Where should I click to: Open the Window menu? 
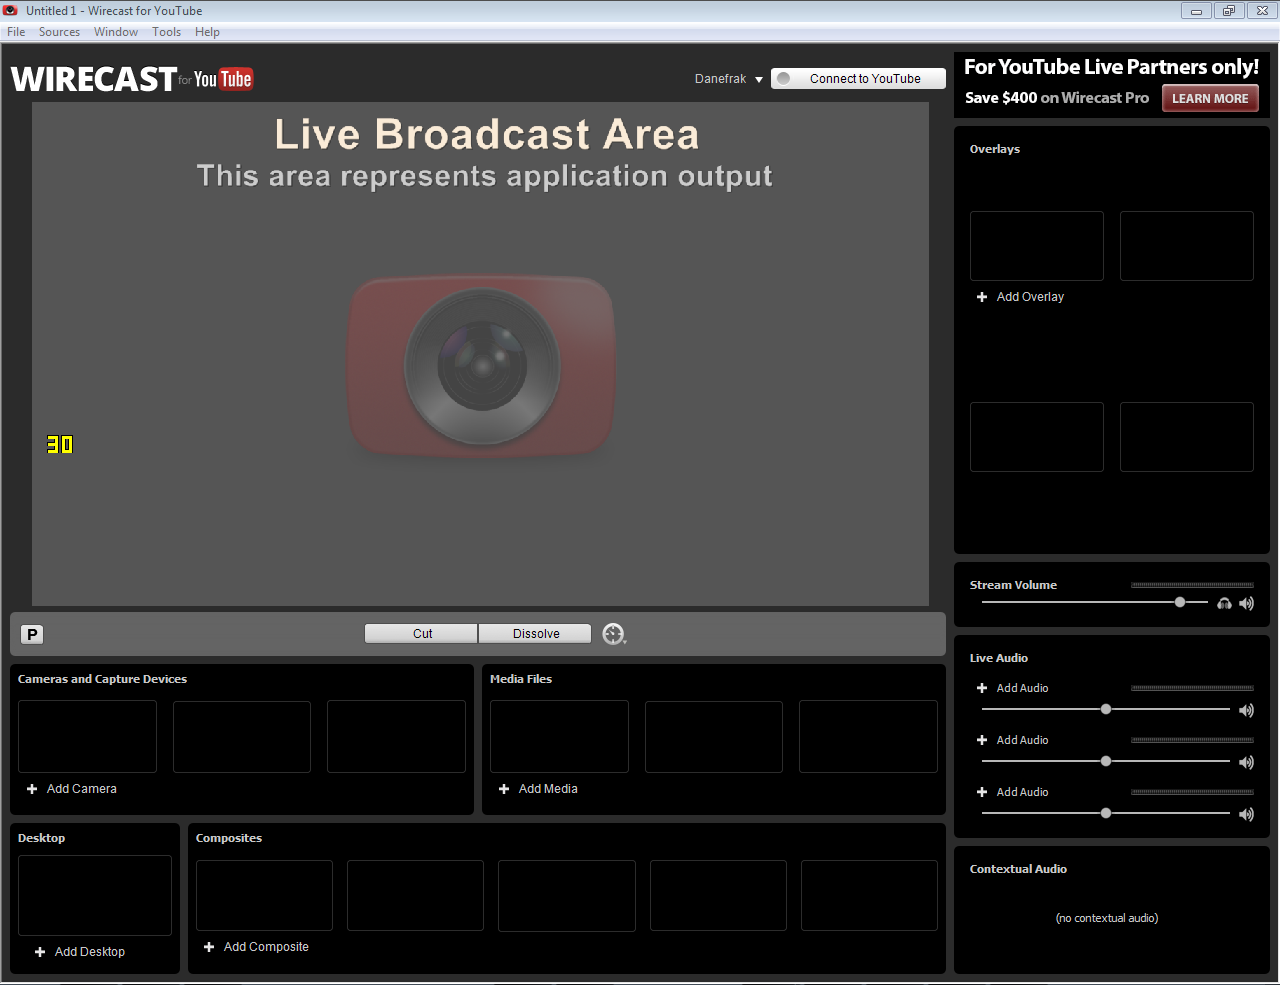[x=116, y=32]
